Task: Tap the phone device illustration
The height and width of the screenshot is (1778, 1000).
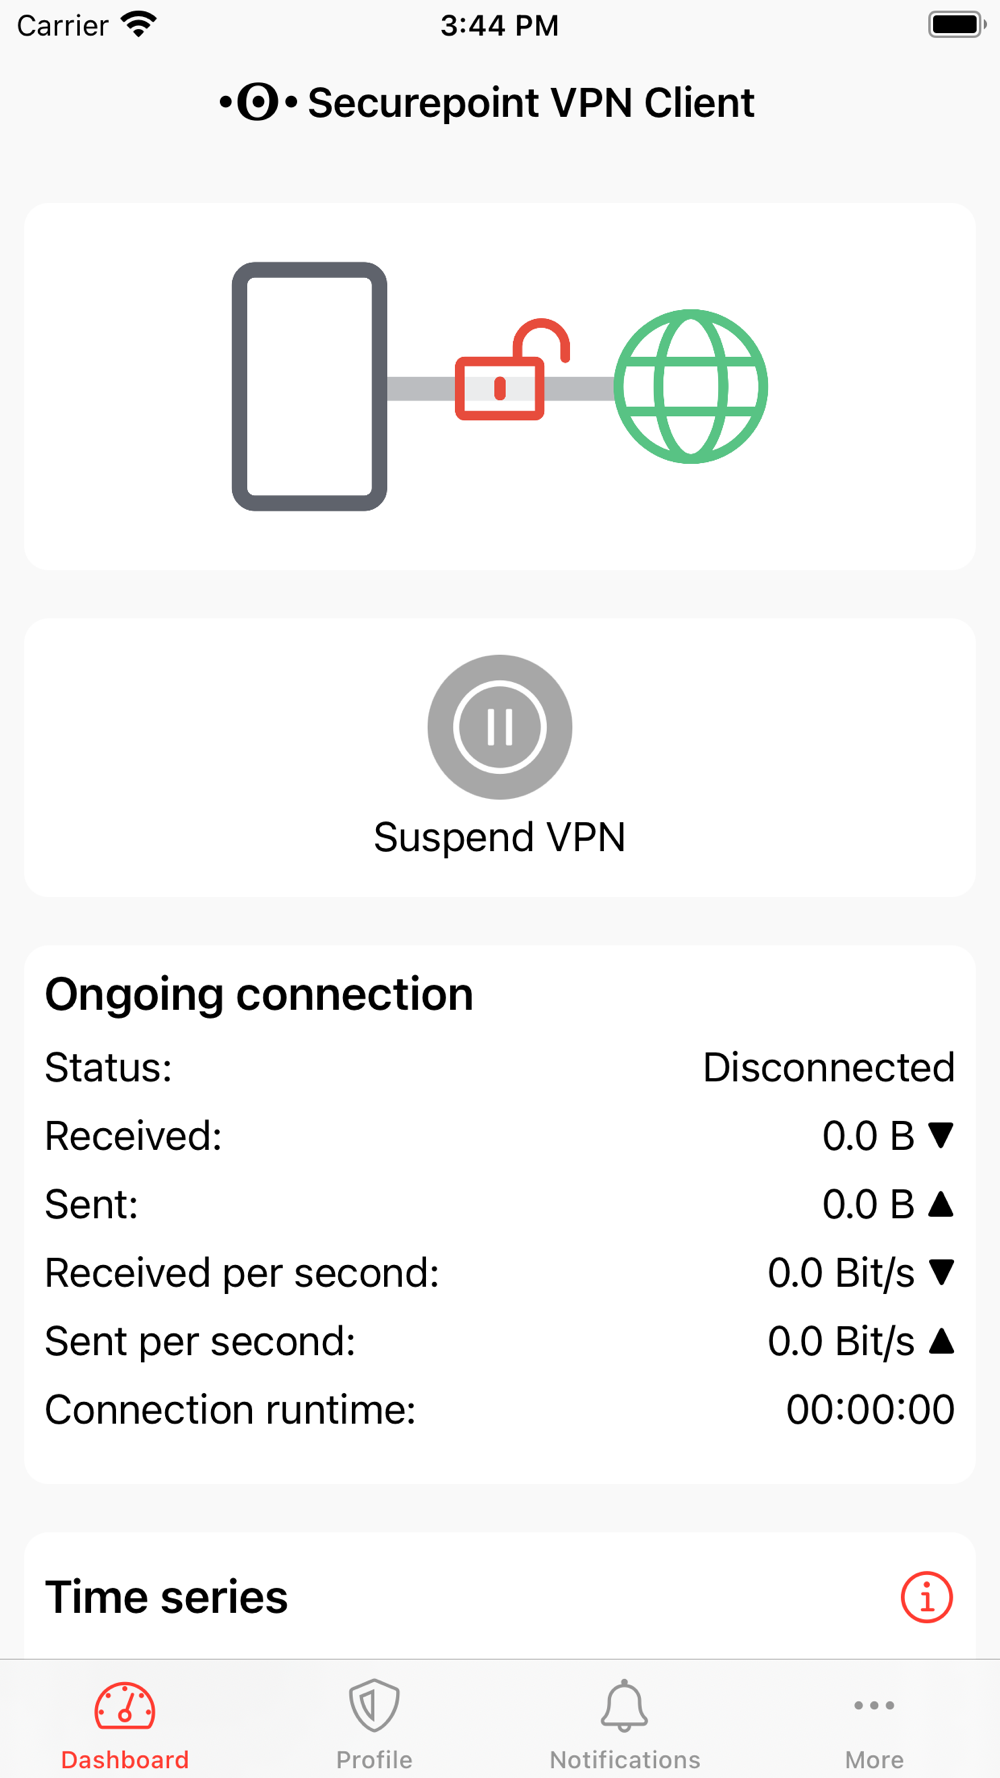Action: tap(310, 386)
